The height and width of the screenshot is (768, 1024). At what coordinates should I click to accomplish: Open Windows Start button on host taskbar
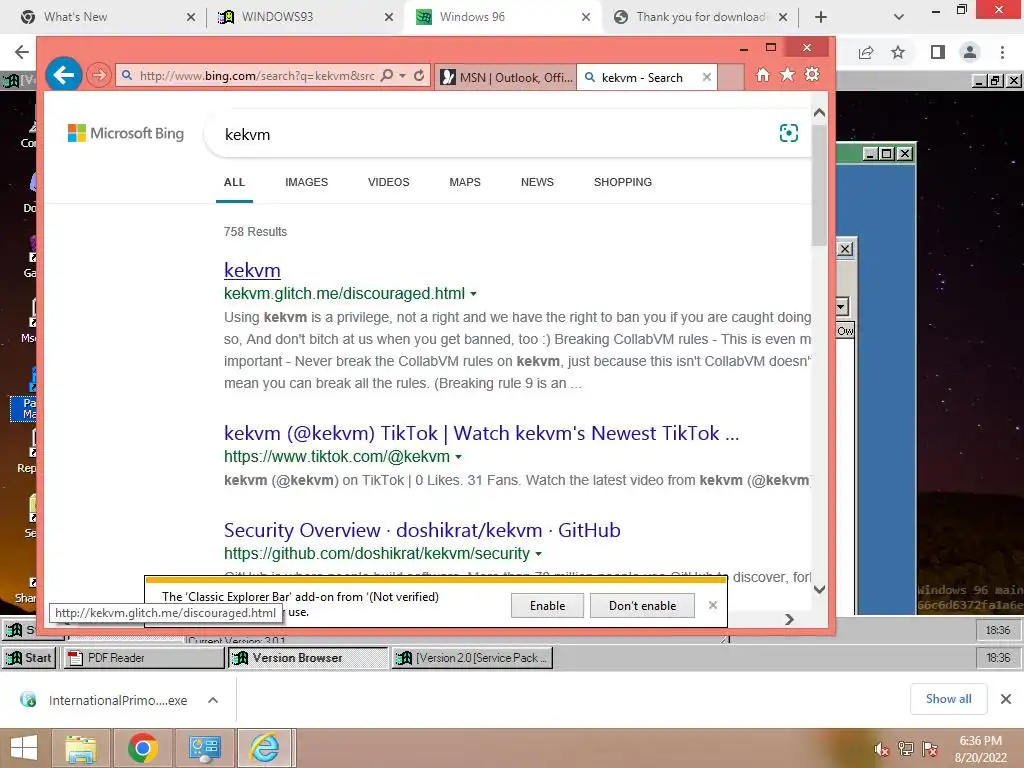(23, 748)
